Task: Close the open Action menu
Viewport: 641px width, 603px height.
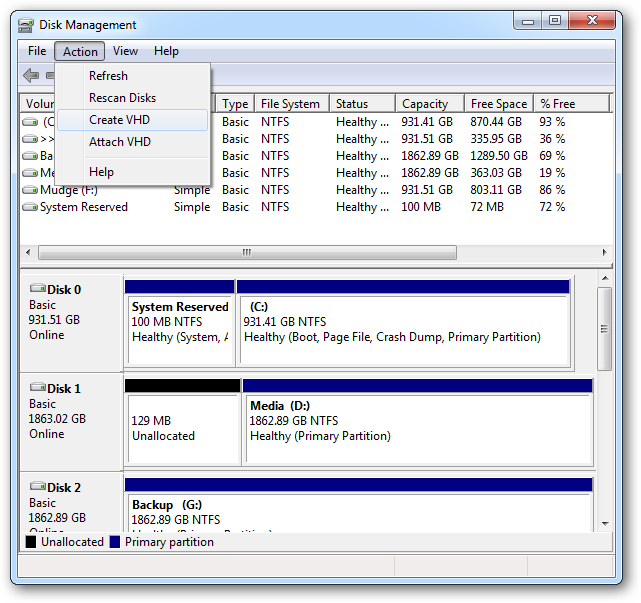Action: coord(80,52)
